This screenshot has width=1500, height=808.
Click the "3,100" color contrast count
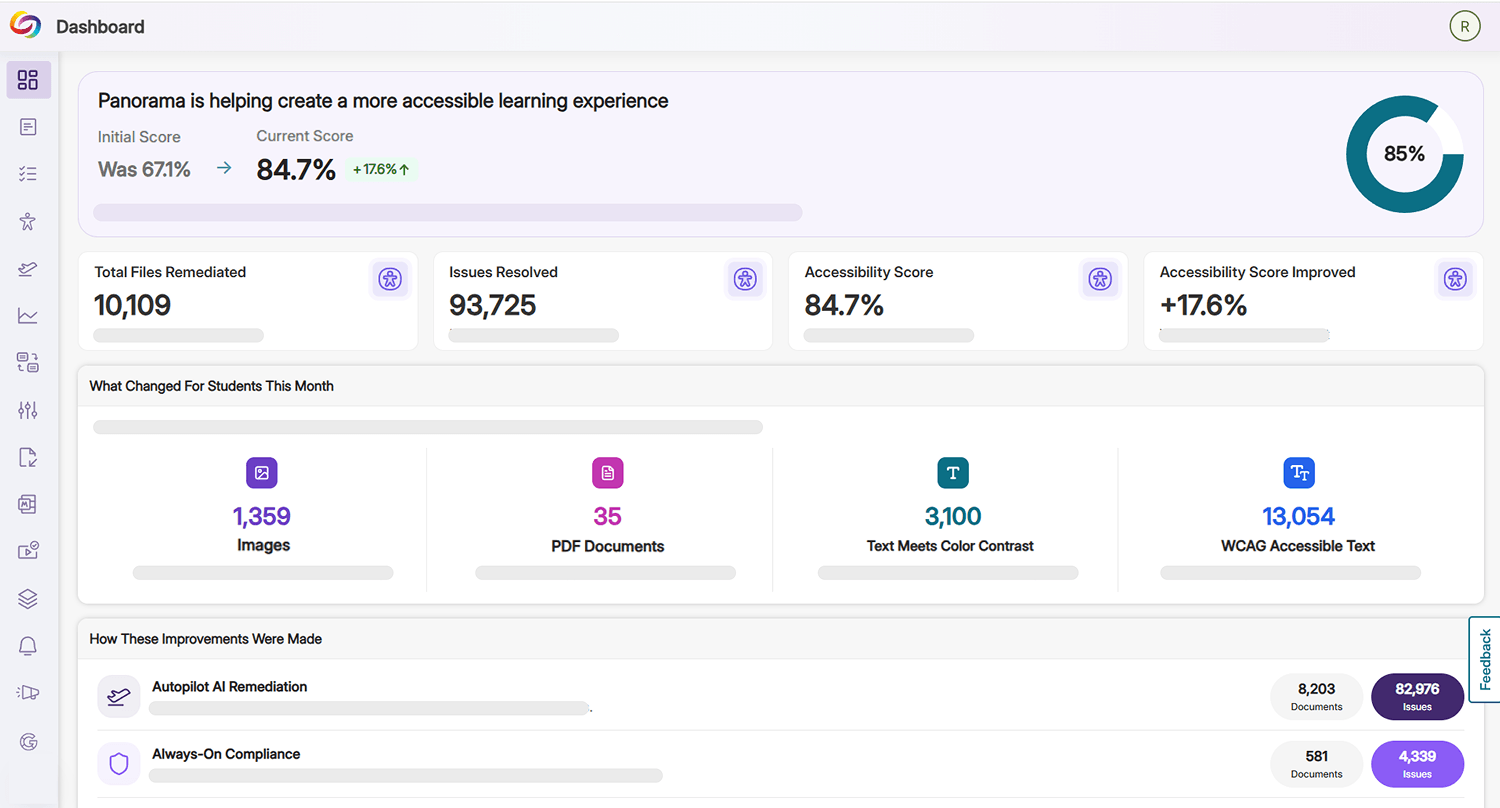(953, 516)
